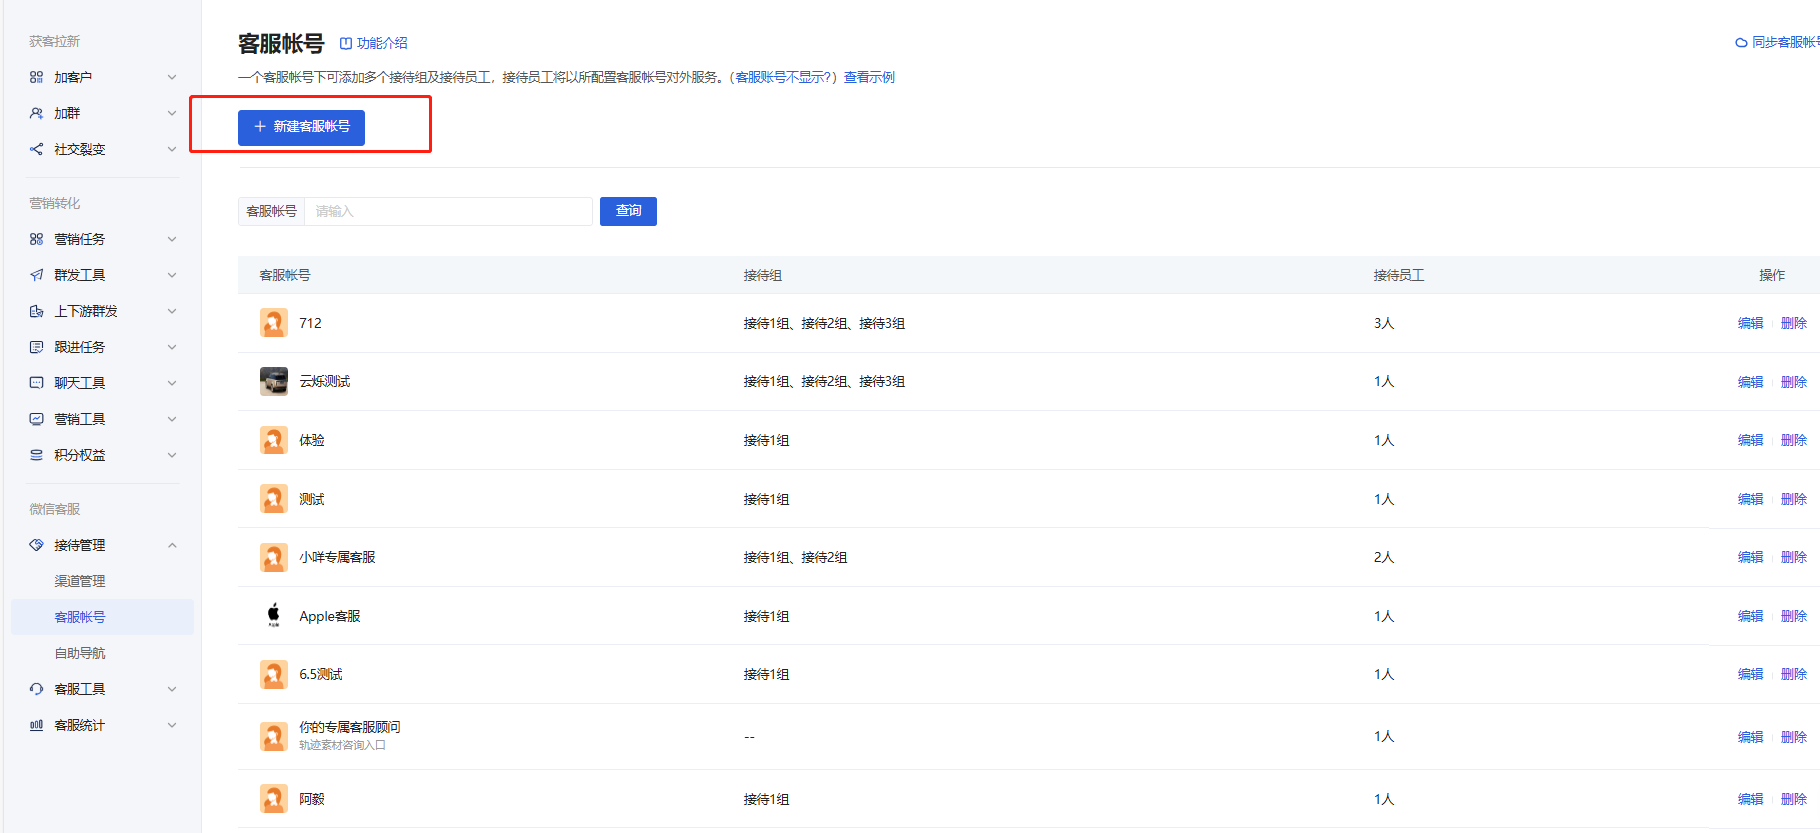Click the 上下游群发 icon
The height and width of the screenshot is (833, 1820).
coord(36,311)
